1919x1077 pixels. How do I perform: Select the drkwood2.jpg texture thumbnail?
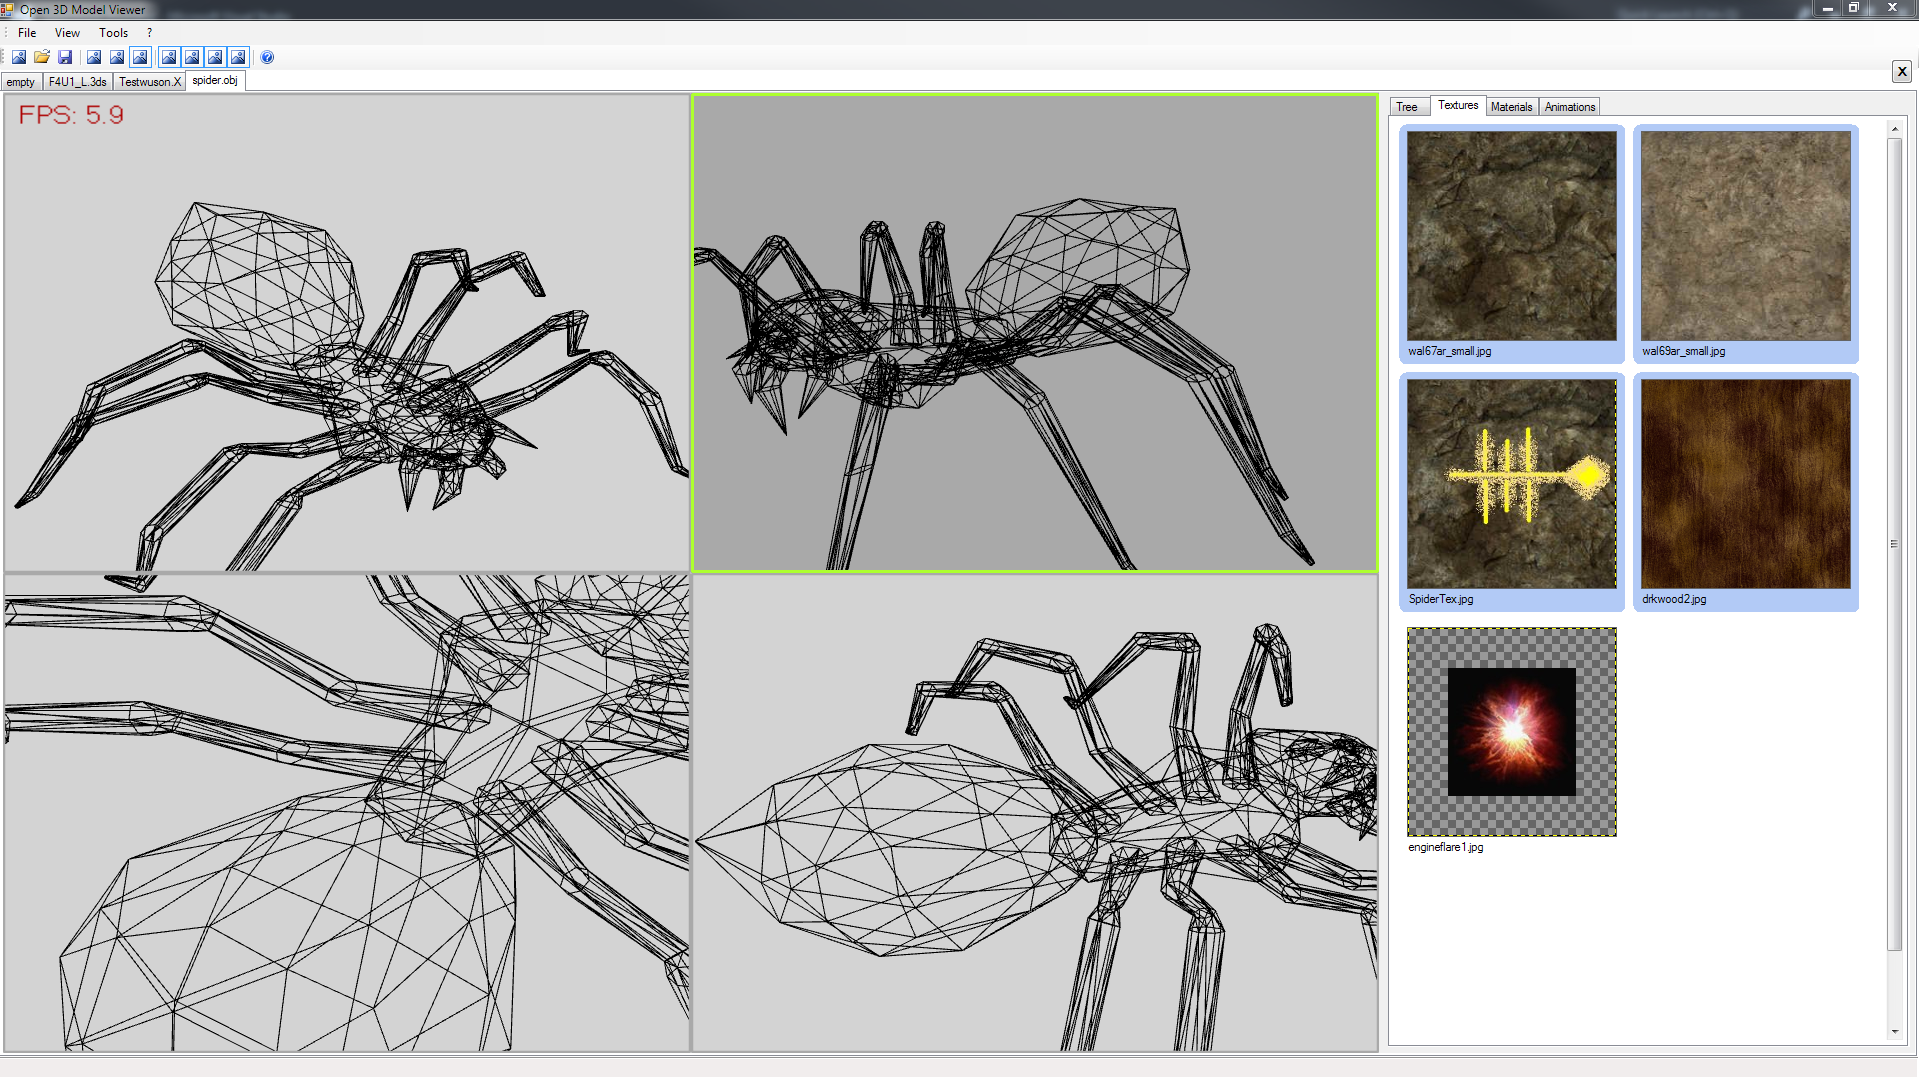point(1745,485)
